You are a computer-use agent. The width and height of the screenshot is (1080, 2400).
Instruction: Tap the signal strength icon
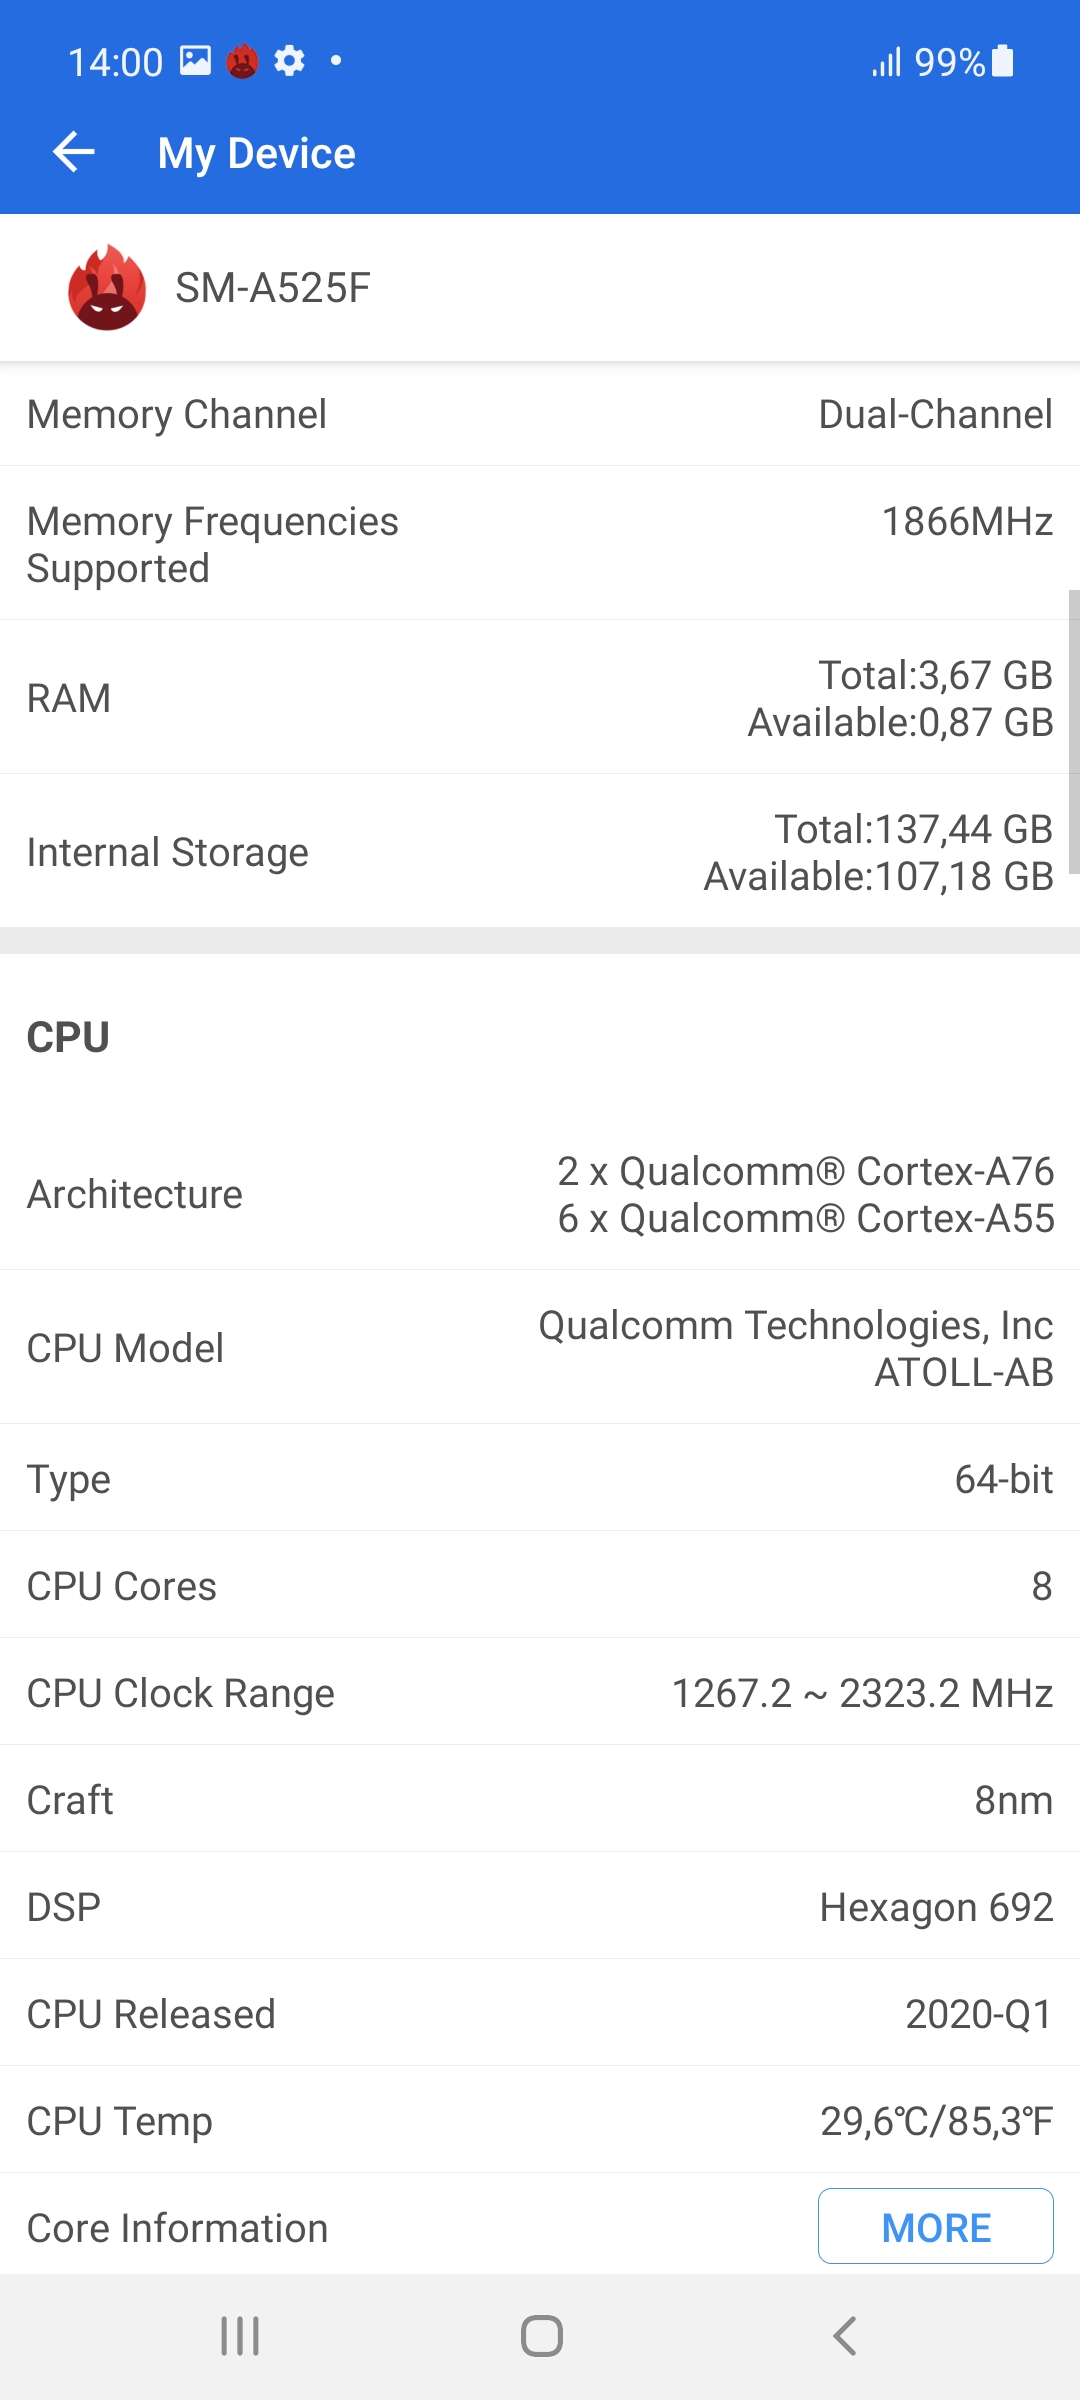[x=886, y=62]
